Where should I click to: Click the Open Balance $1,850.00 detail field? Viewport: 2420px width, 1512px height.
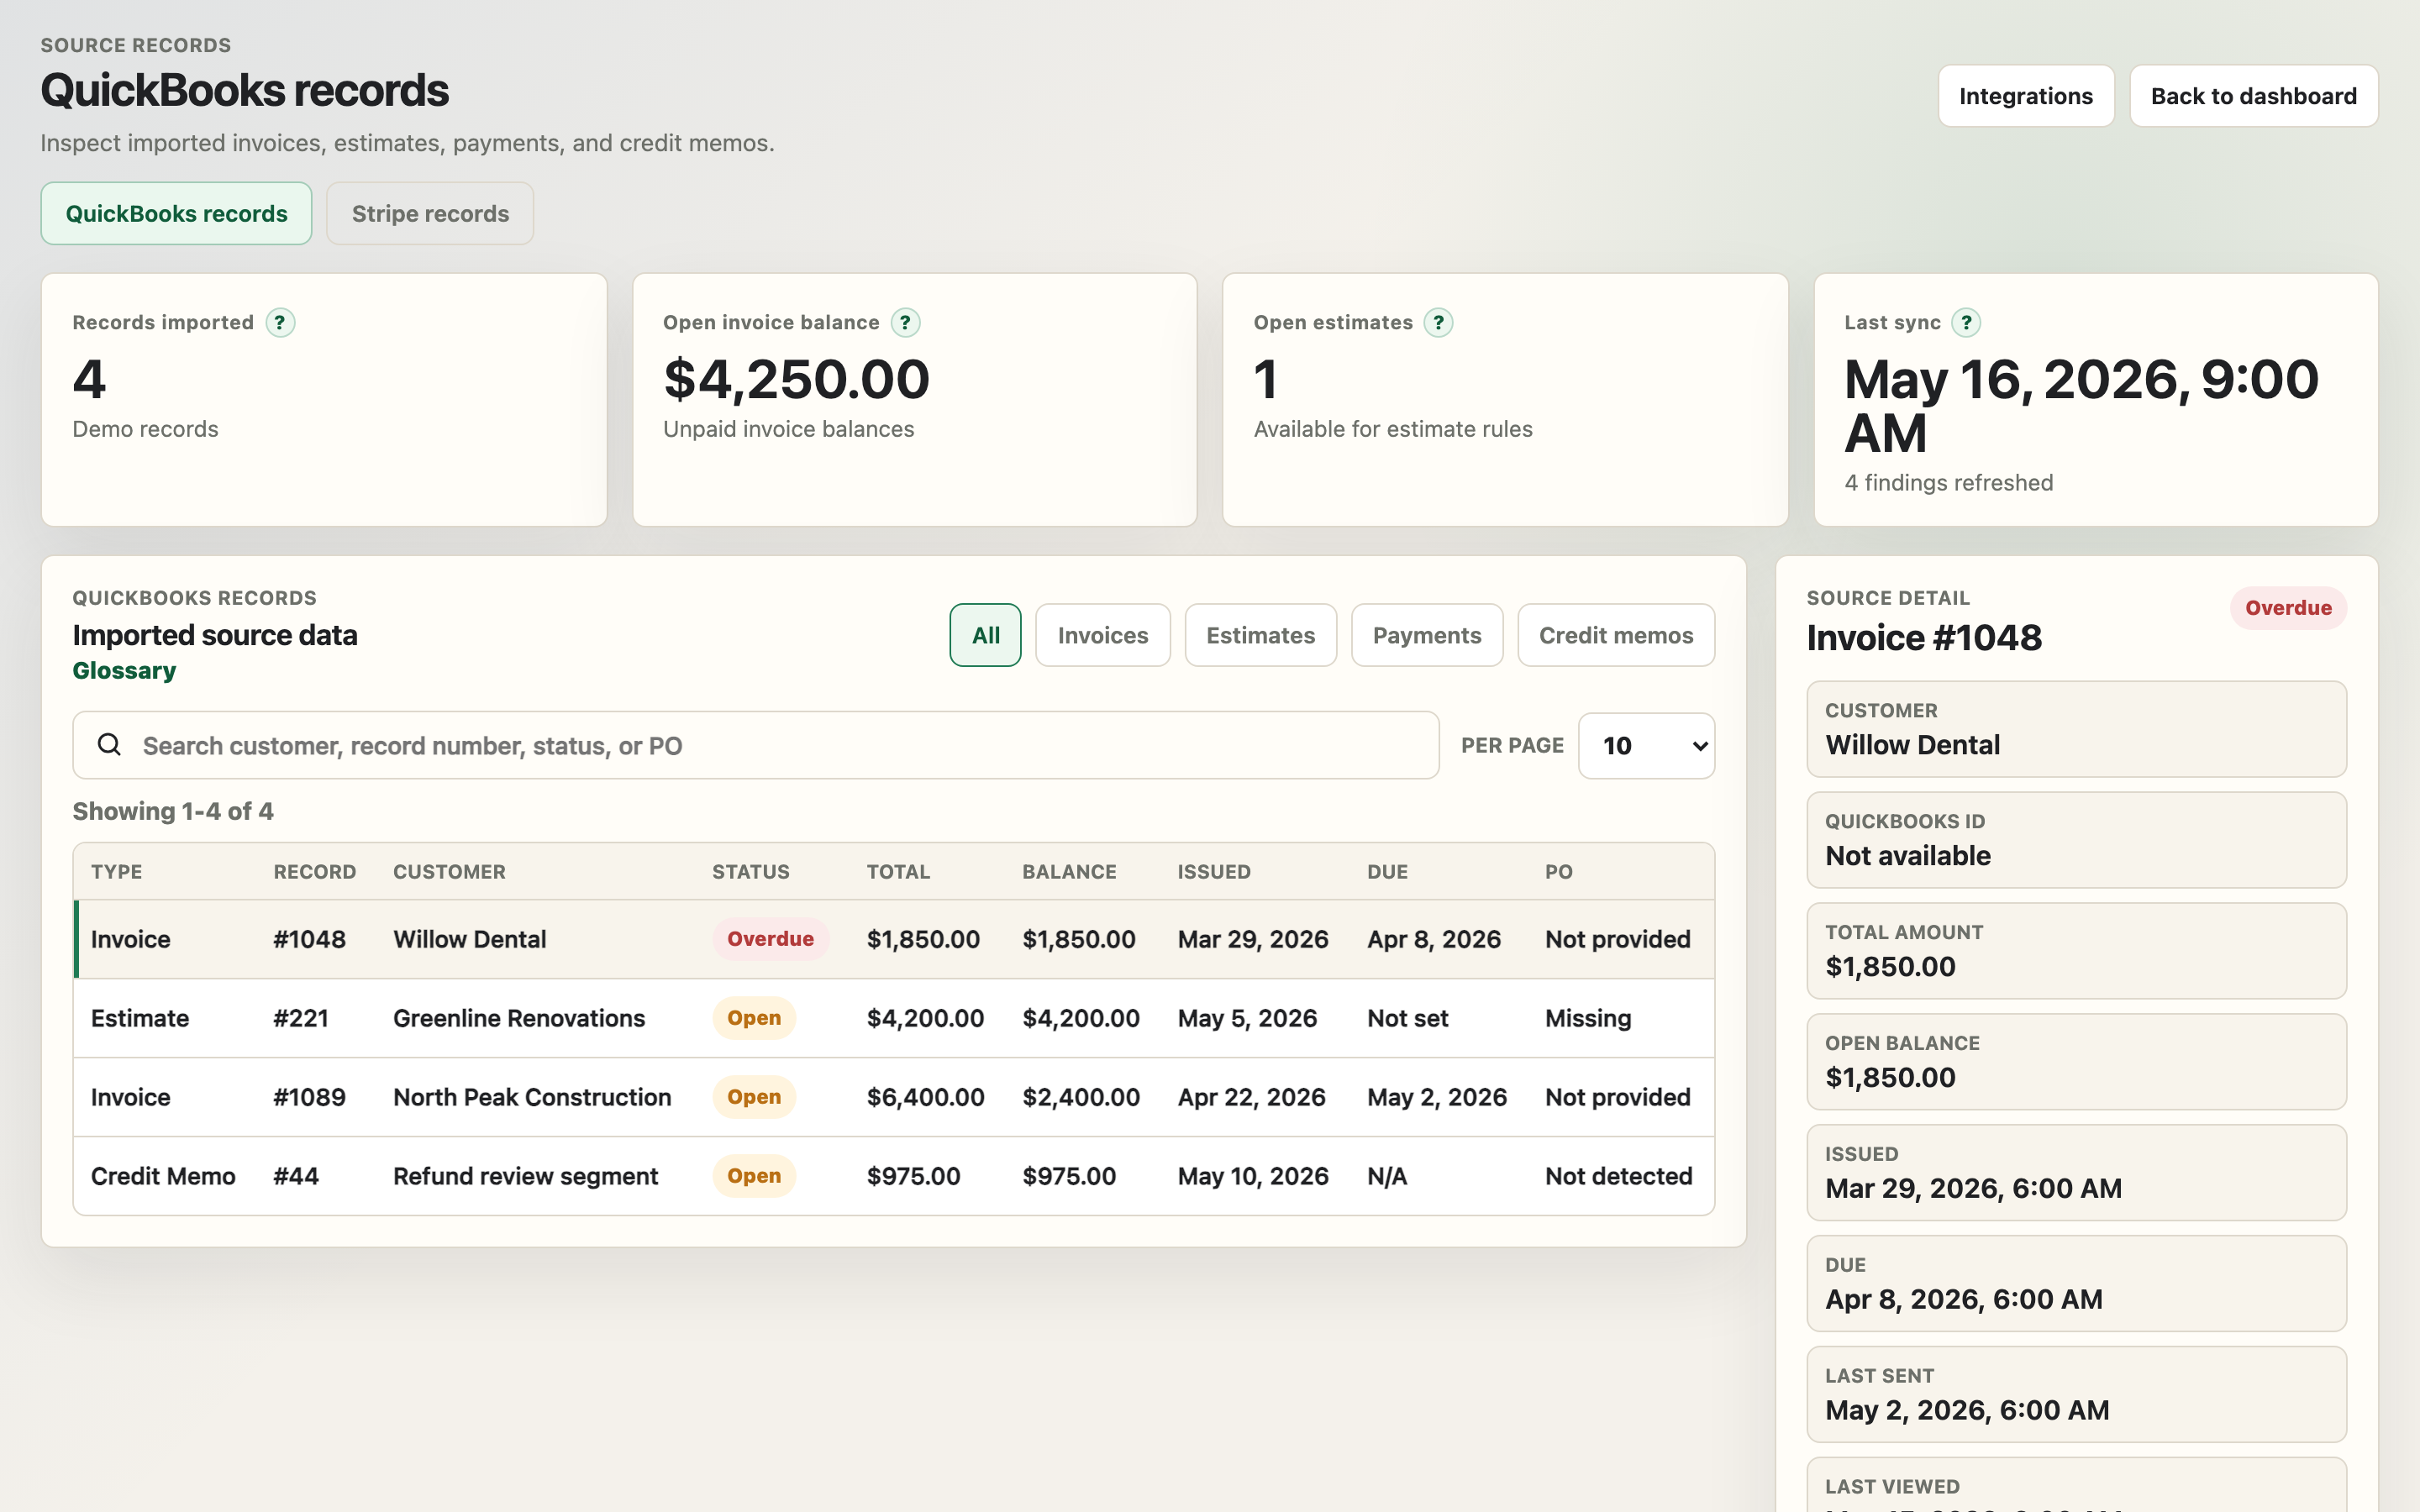click(2076, 1062)
